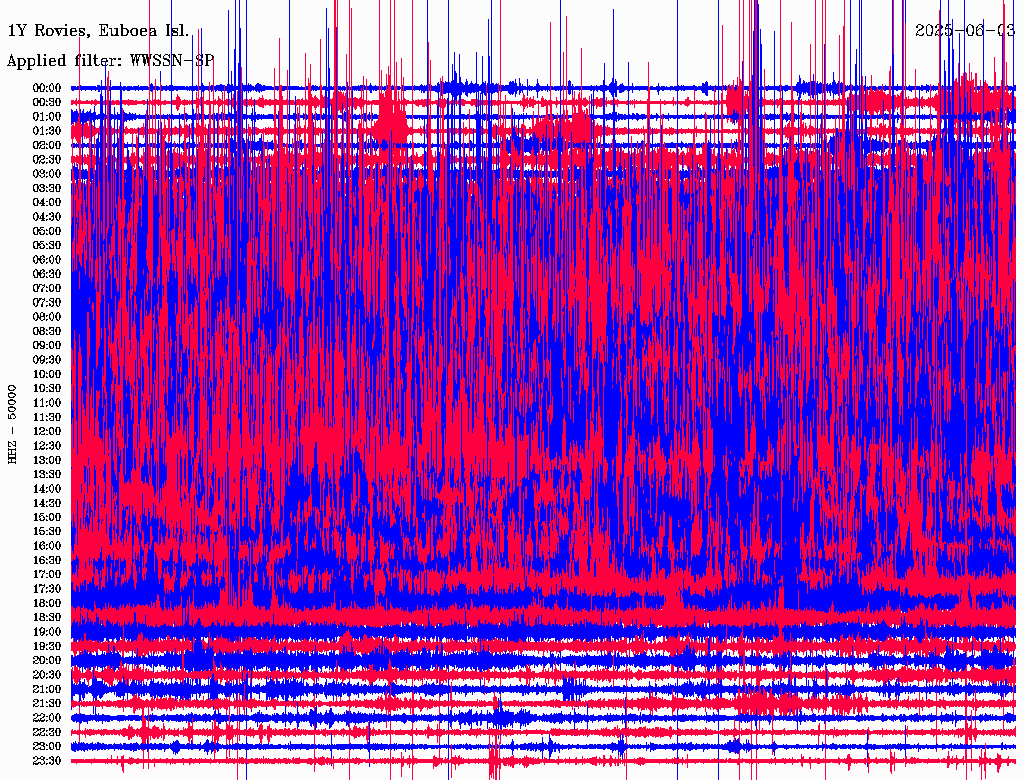Click the 05:00 time row label
The image size is (1024, 780).
47,231
